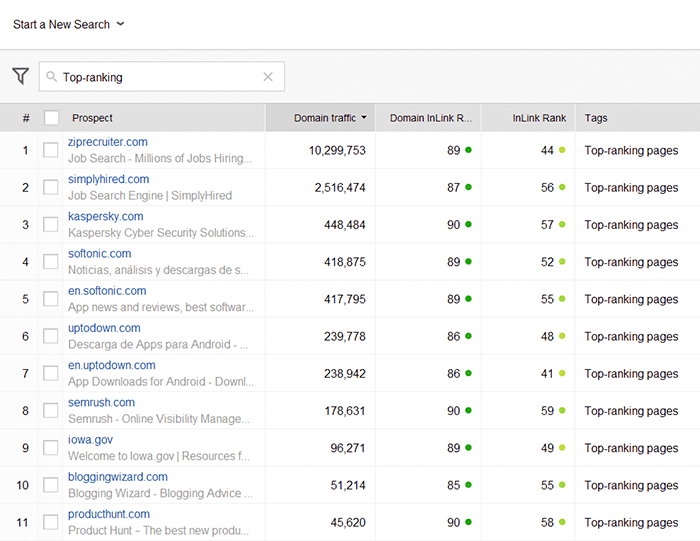Open the semrush.com link
The height and width of the screenshot is (541, 700).
[101, 402]
